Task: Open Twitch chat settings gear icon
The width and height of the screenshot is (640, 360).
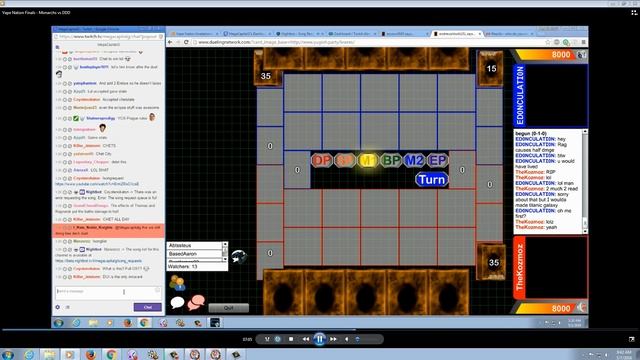Action: pyautogui.click(x=58, y=307)
